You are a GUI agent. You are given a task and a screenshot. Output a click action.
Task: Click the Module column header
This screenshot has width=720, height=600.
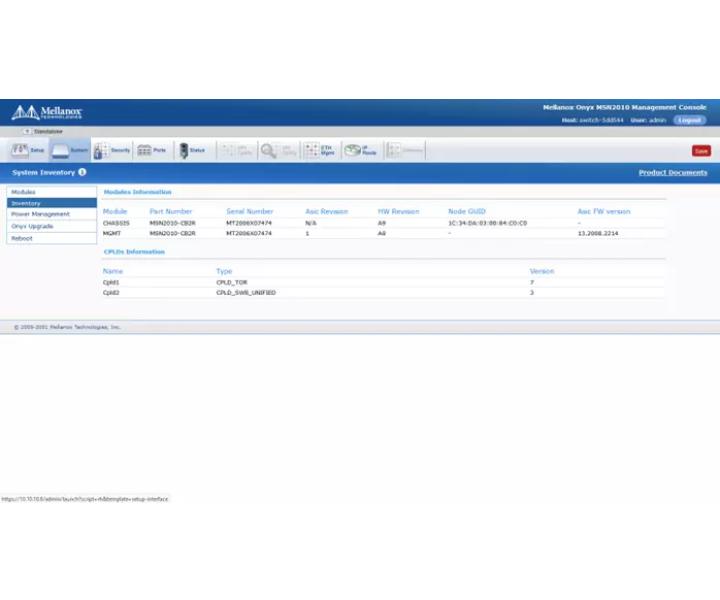(x=115, y=211)
